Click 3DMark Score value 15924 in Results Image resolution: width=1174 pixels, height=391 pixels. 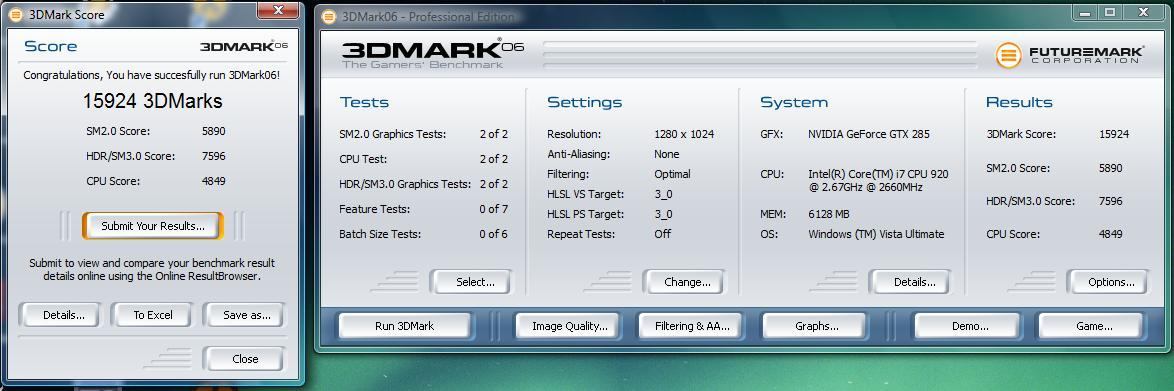pyautogui.click(x=1114, y=134)
